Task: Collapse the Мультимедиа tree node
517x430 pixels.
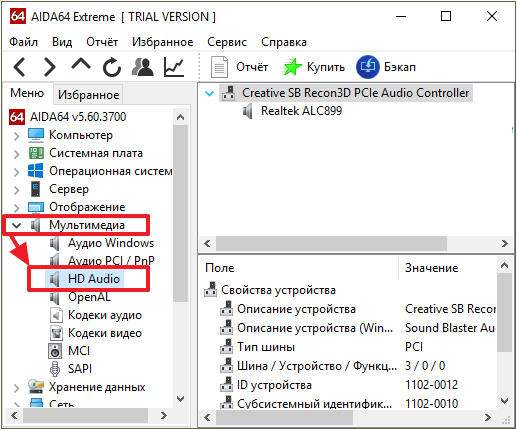Action: coord(16,225)
